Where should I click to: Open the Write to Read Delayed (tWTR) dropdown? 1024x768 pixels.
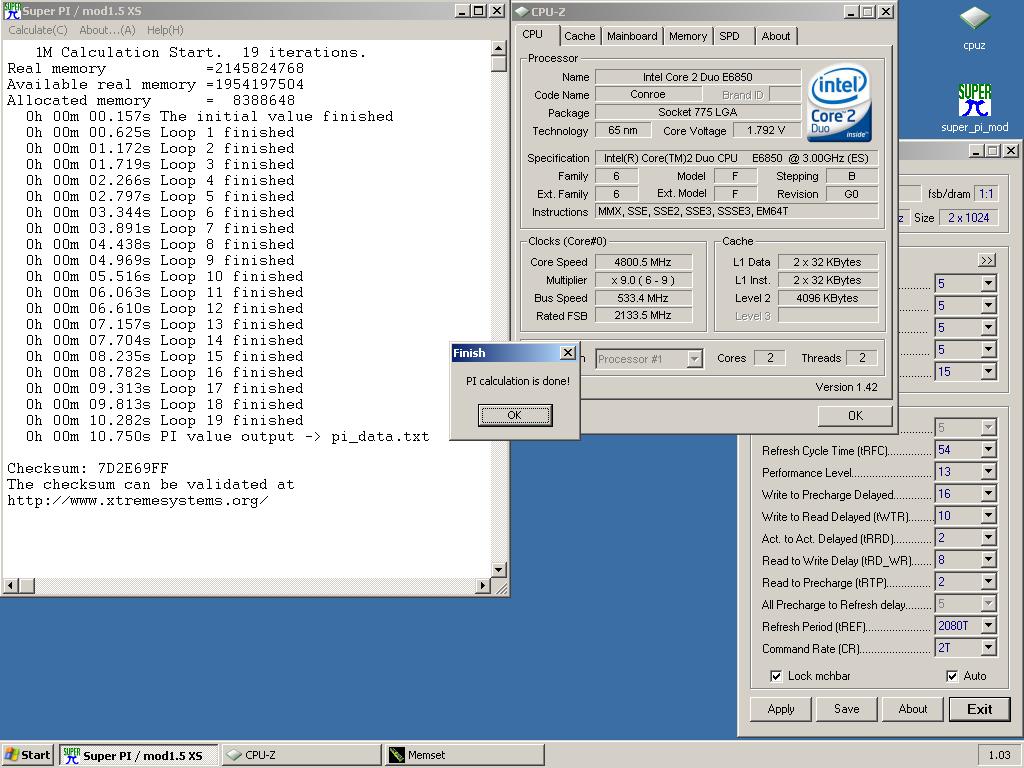coord(988,517)
